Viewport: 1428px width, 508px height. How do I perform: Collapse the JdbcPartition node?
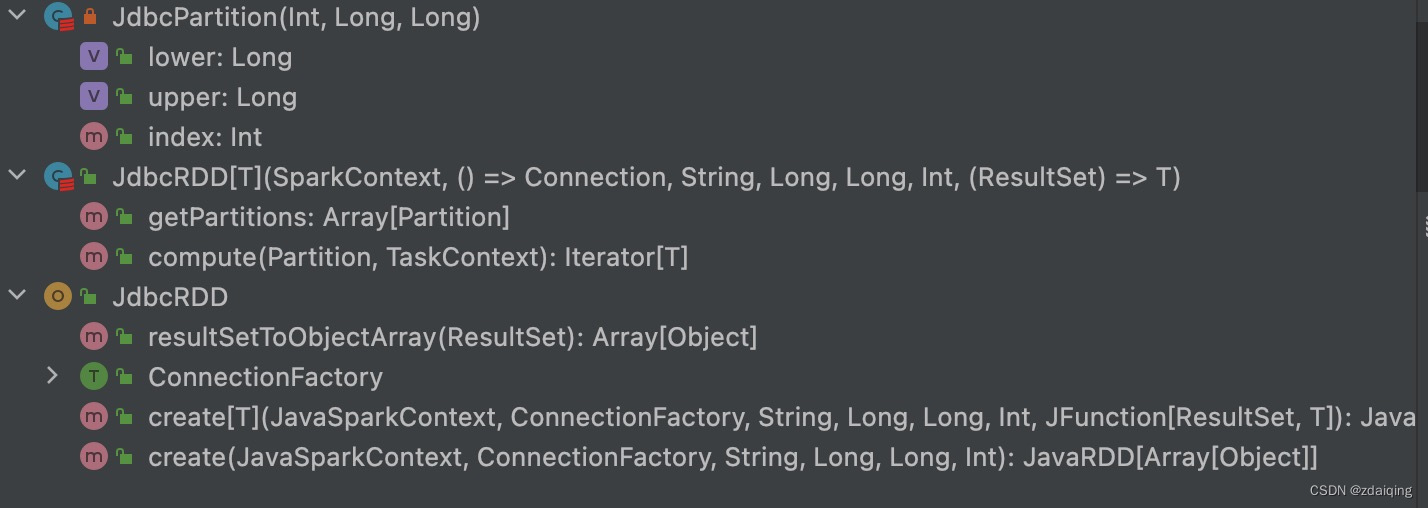click(17, 17)
